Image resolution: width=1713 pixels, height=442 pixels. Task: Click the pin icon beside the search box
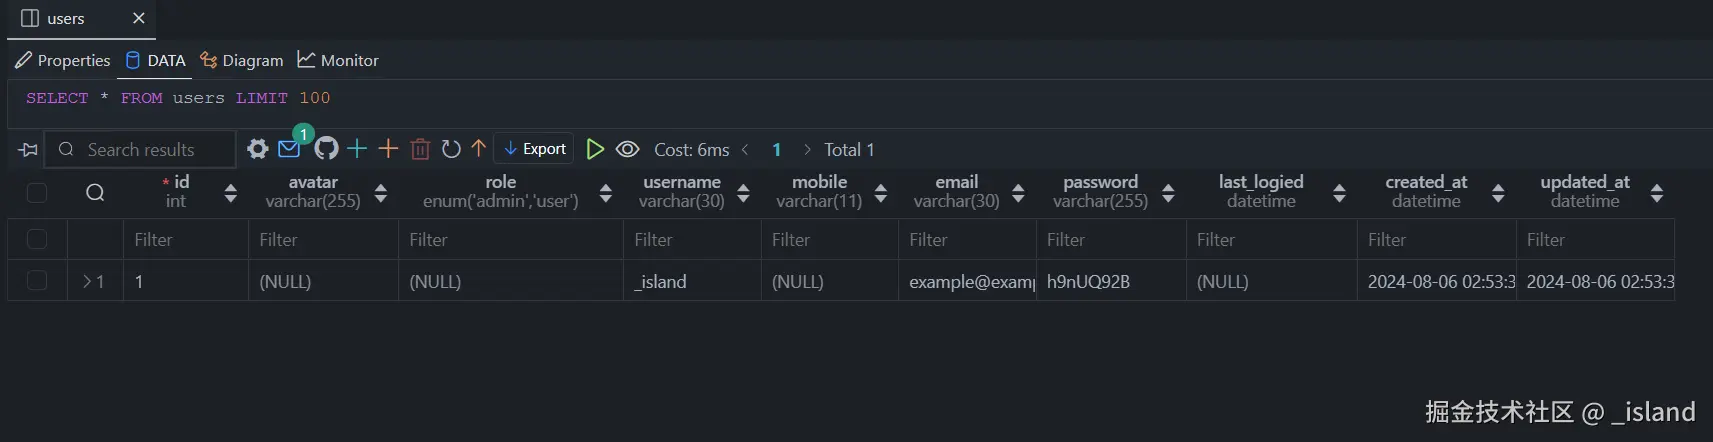click(x=28, y=150)
